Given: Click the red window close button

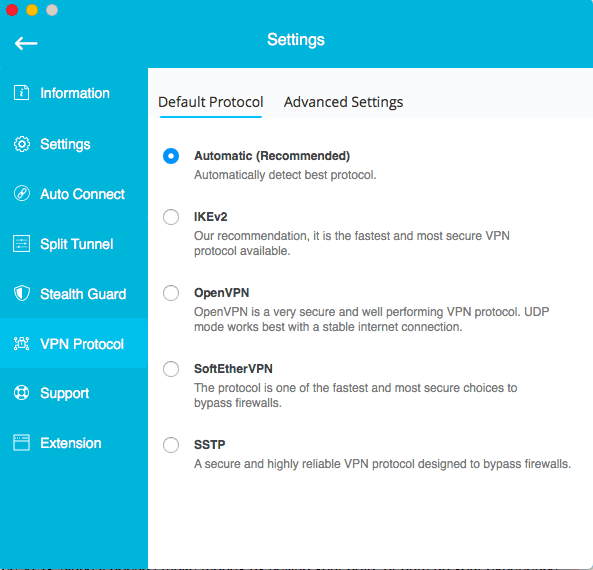Looking at the screenshot, I should [12, 10].
